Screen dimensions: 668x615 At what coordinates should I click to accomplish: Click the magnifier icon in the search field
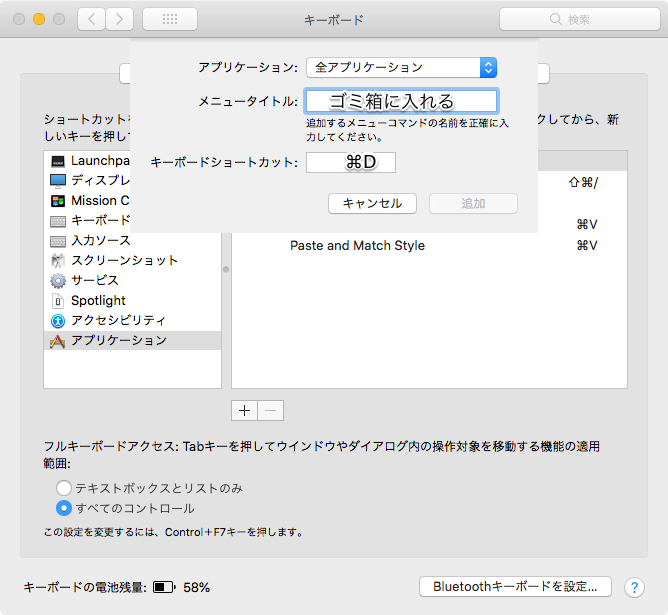(x=556, y=19)
